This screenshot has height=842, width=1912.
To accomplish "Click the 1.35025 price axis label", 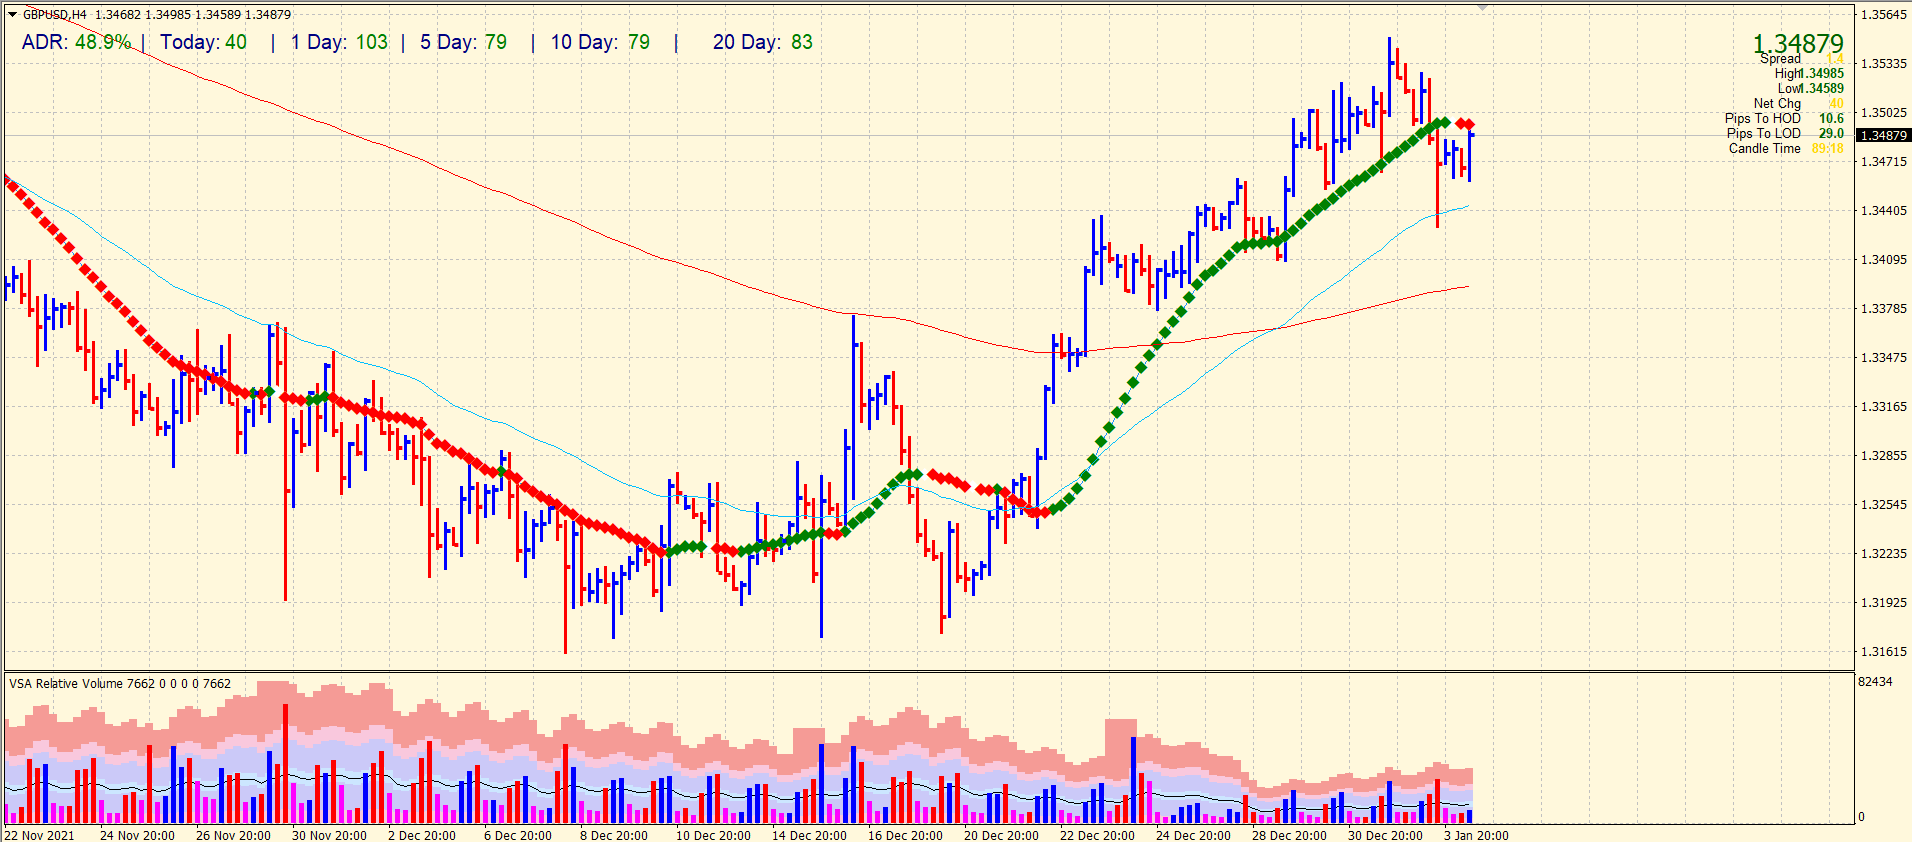I will pos(1884,113).
